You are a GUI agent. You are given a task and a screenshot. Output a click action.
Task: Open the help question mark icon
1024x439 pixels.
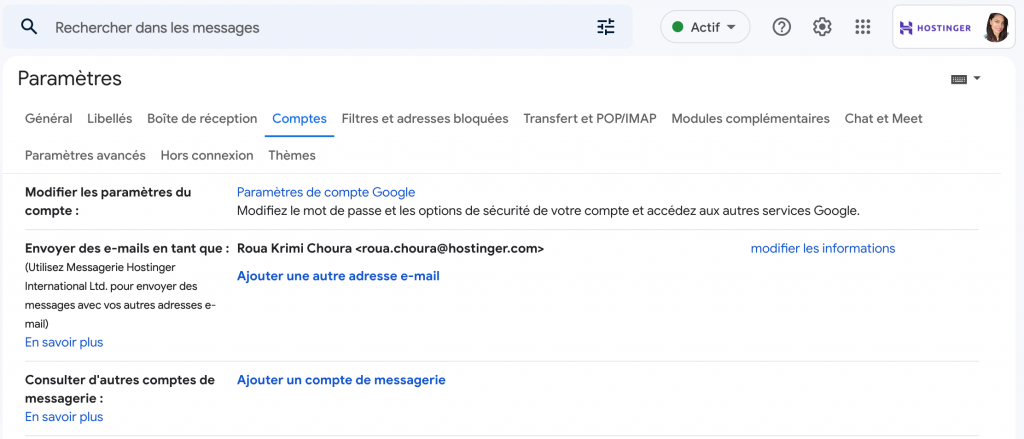tap(782, 27)
